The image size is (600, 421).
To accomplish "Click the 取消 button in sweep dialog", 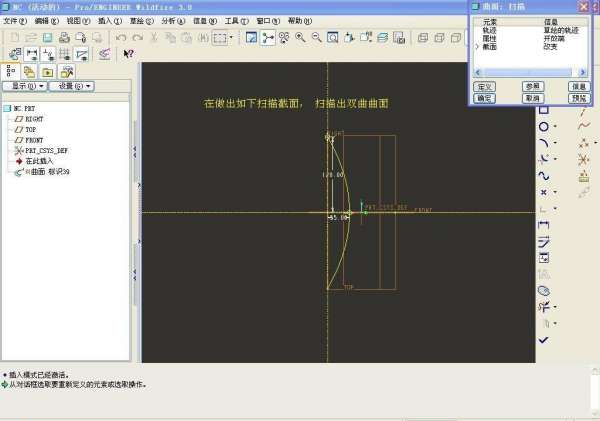I will pos(533,98).
